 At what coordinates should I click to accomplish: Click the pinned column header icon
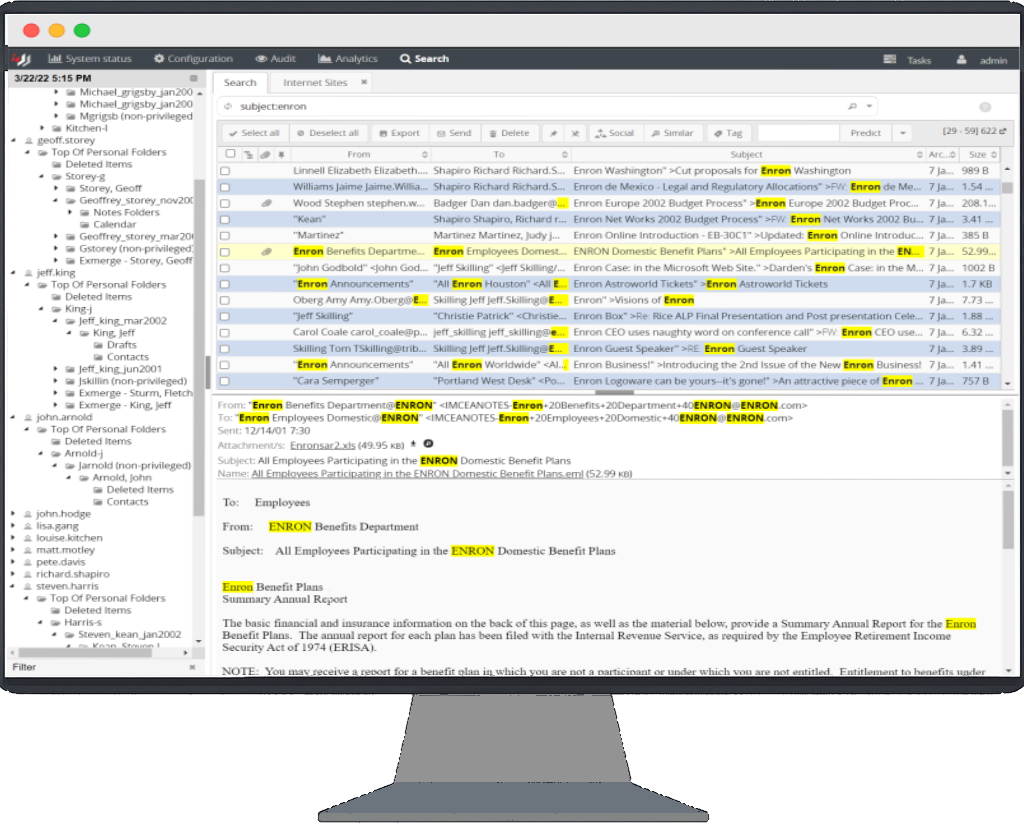(x=281, y=155)
